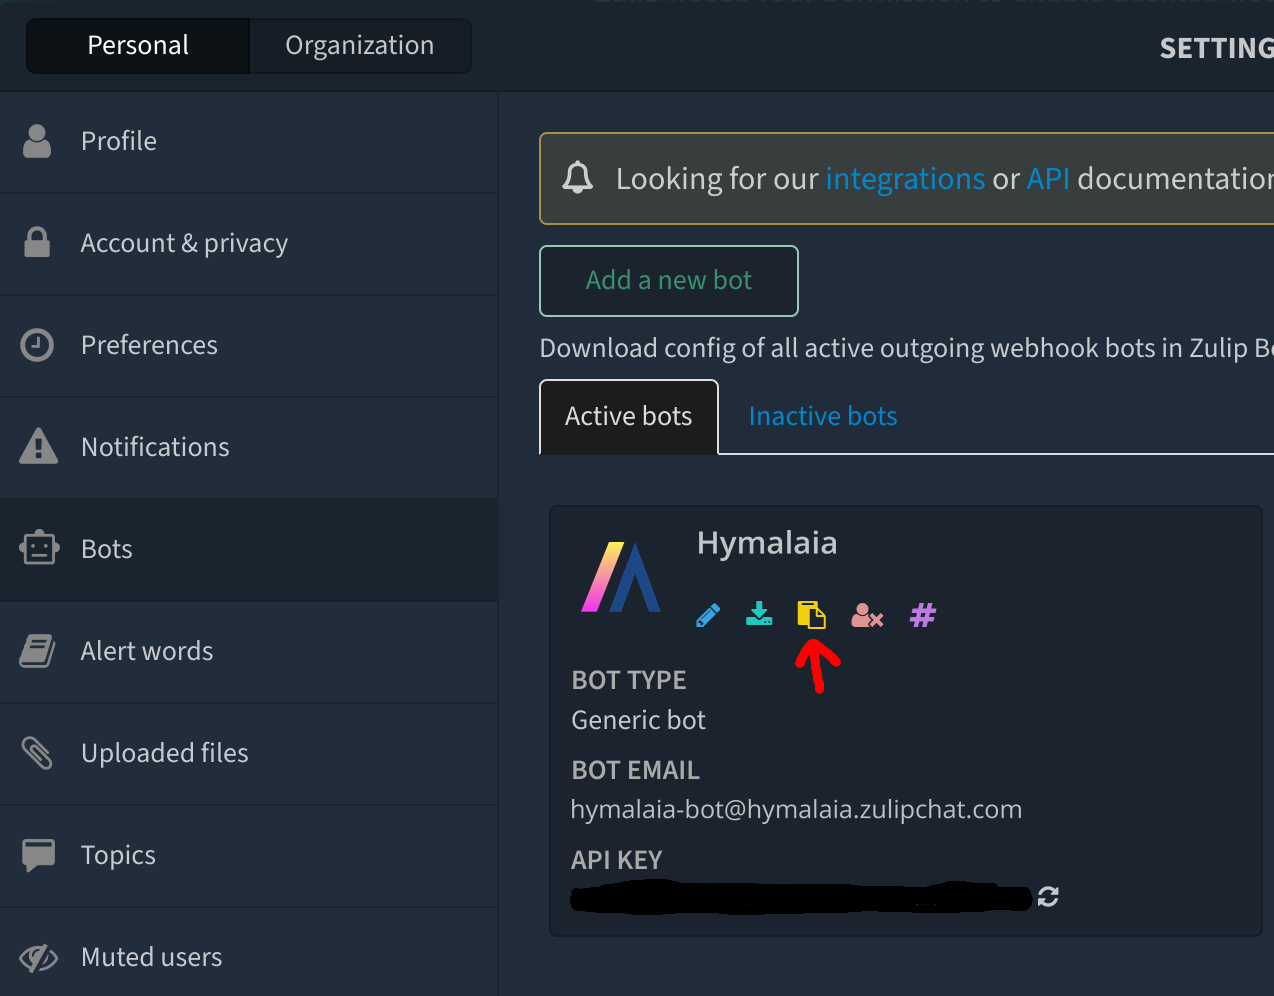Click the bot email hymalaia-bot@hymalaia.zulipchat.com
This screenshot has height=996, width=1274.
(x=796, y=809)
